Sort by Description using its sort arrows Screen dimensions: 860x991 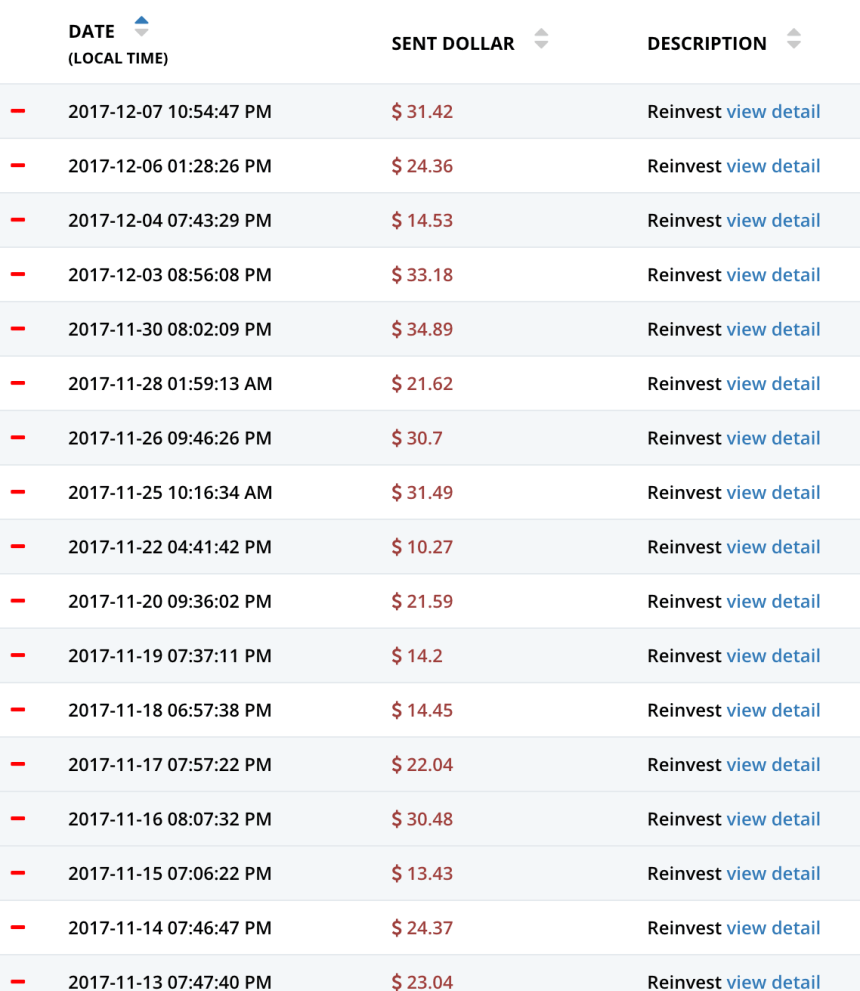793,39
